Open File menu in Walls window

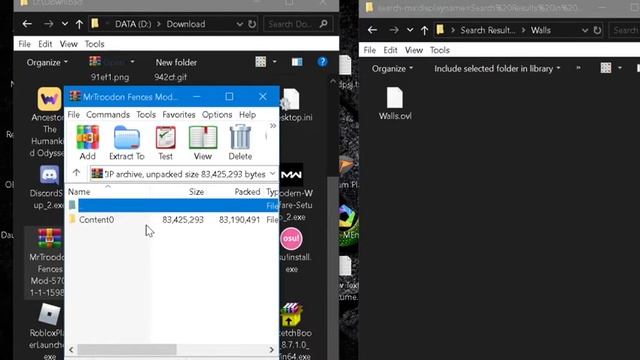(369, 50)
